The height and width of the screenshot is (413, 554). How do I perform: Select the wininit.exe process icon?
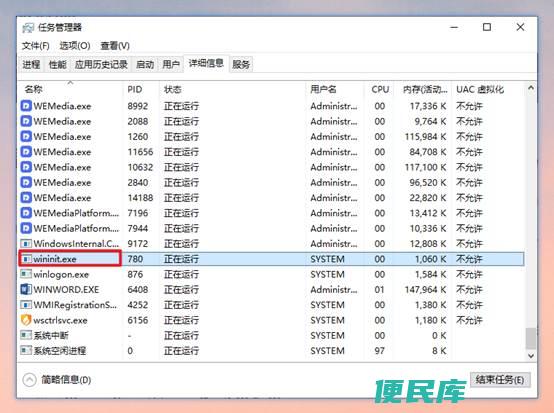[26, 259]
